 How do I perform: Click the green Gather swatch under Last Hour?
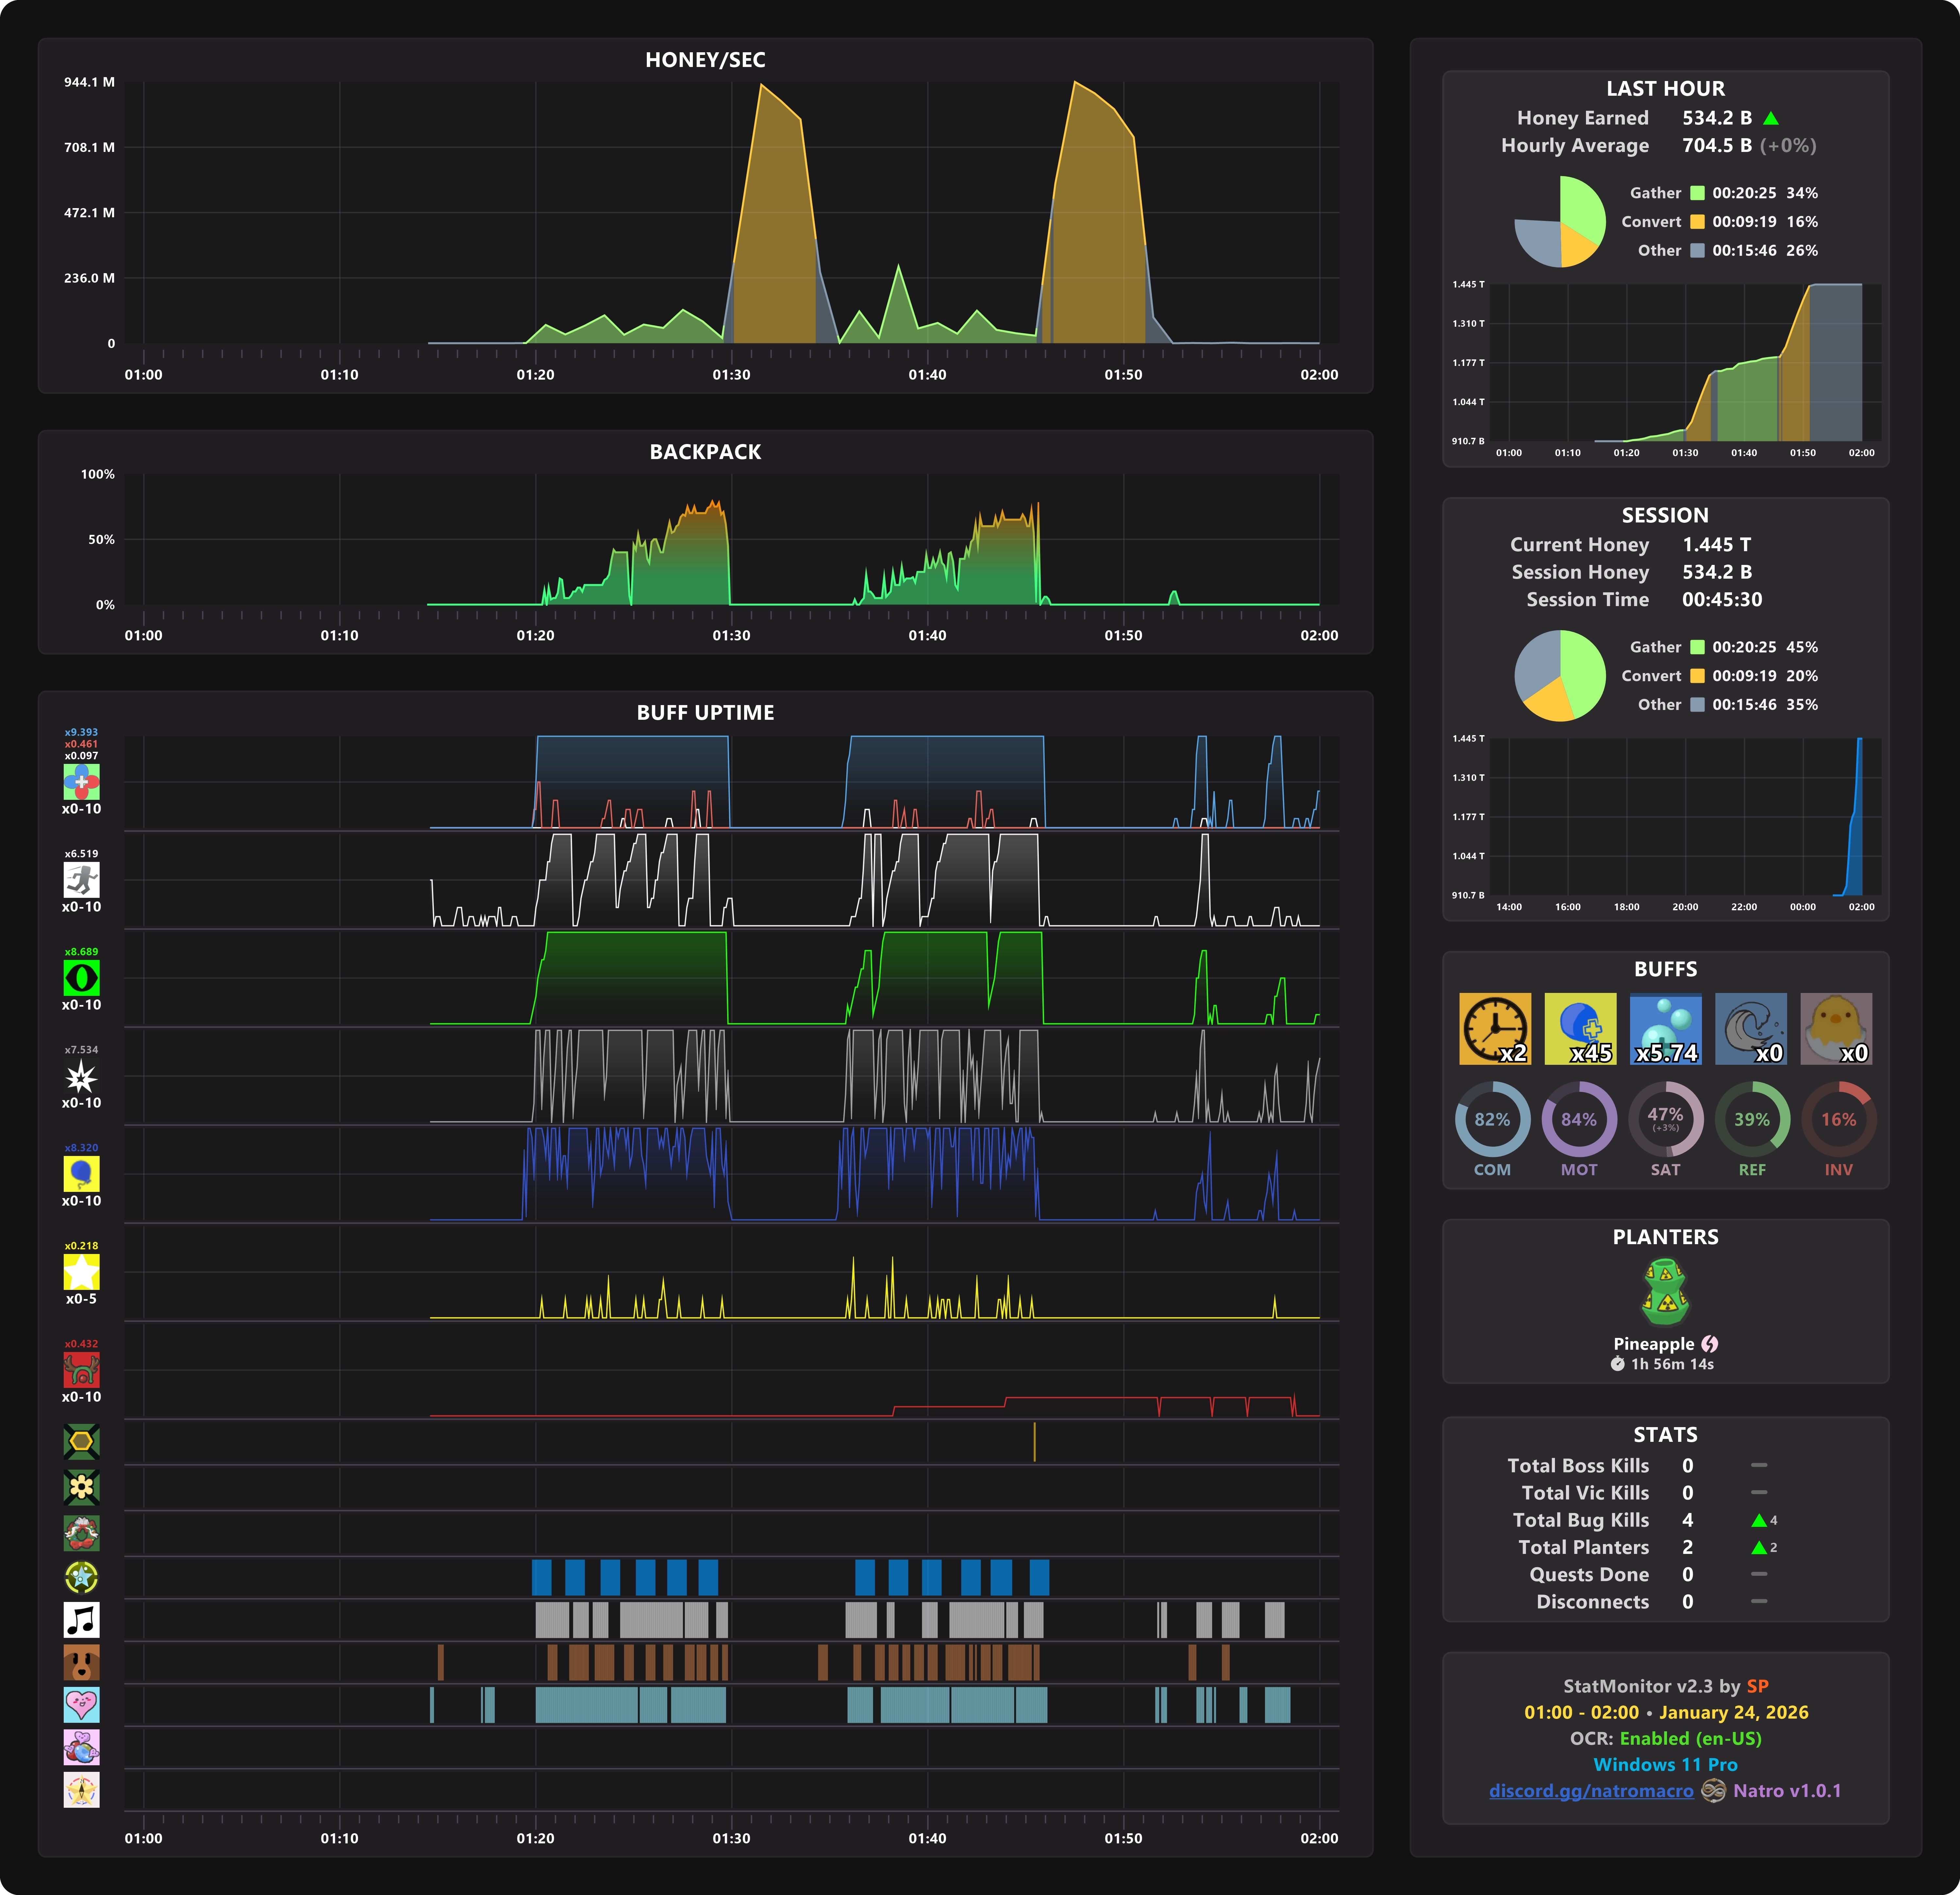(1697, 193)
